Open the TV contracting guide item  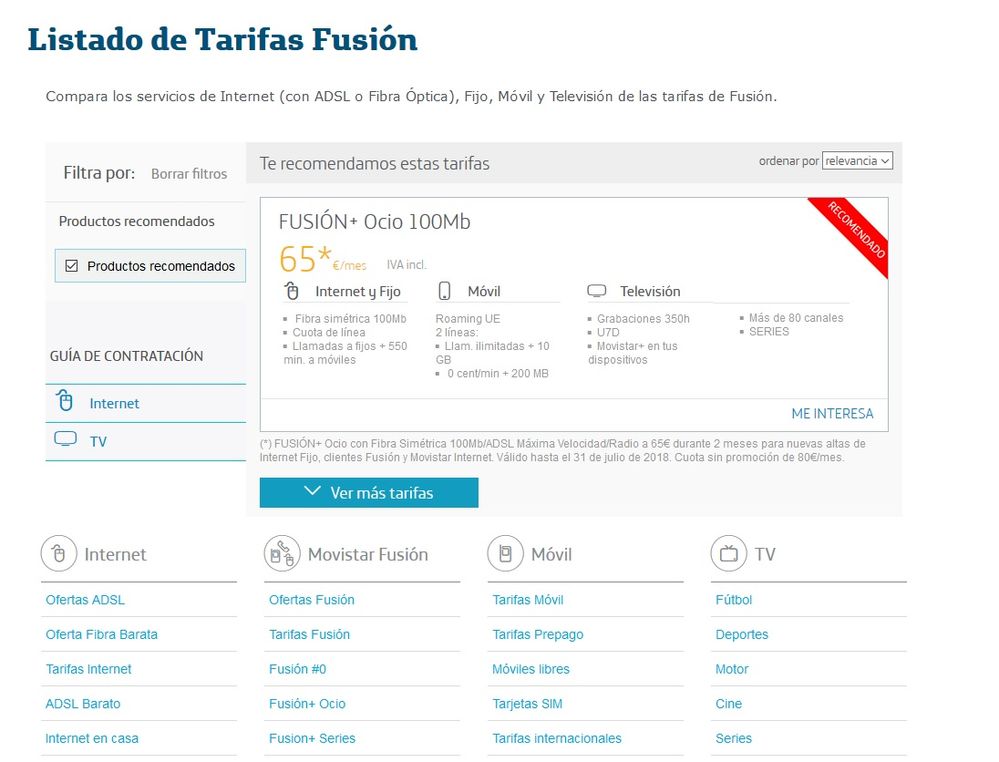[x=98, y=441]
